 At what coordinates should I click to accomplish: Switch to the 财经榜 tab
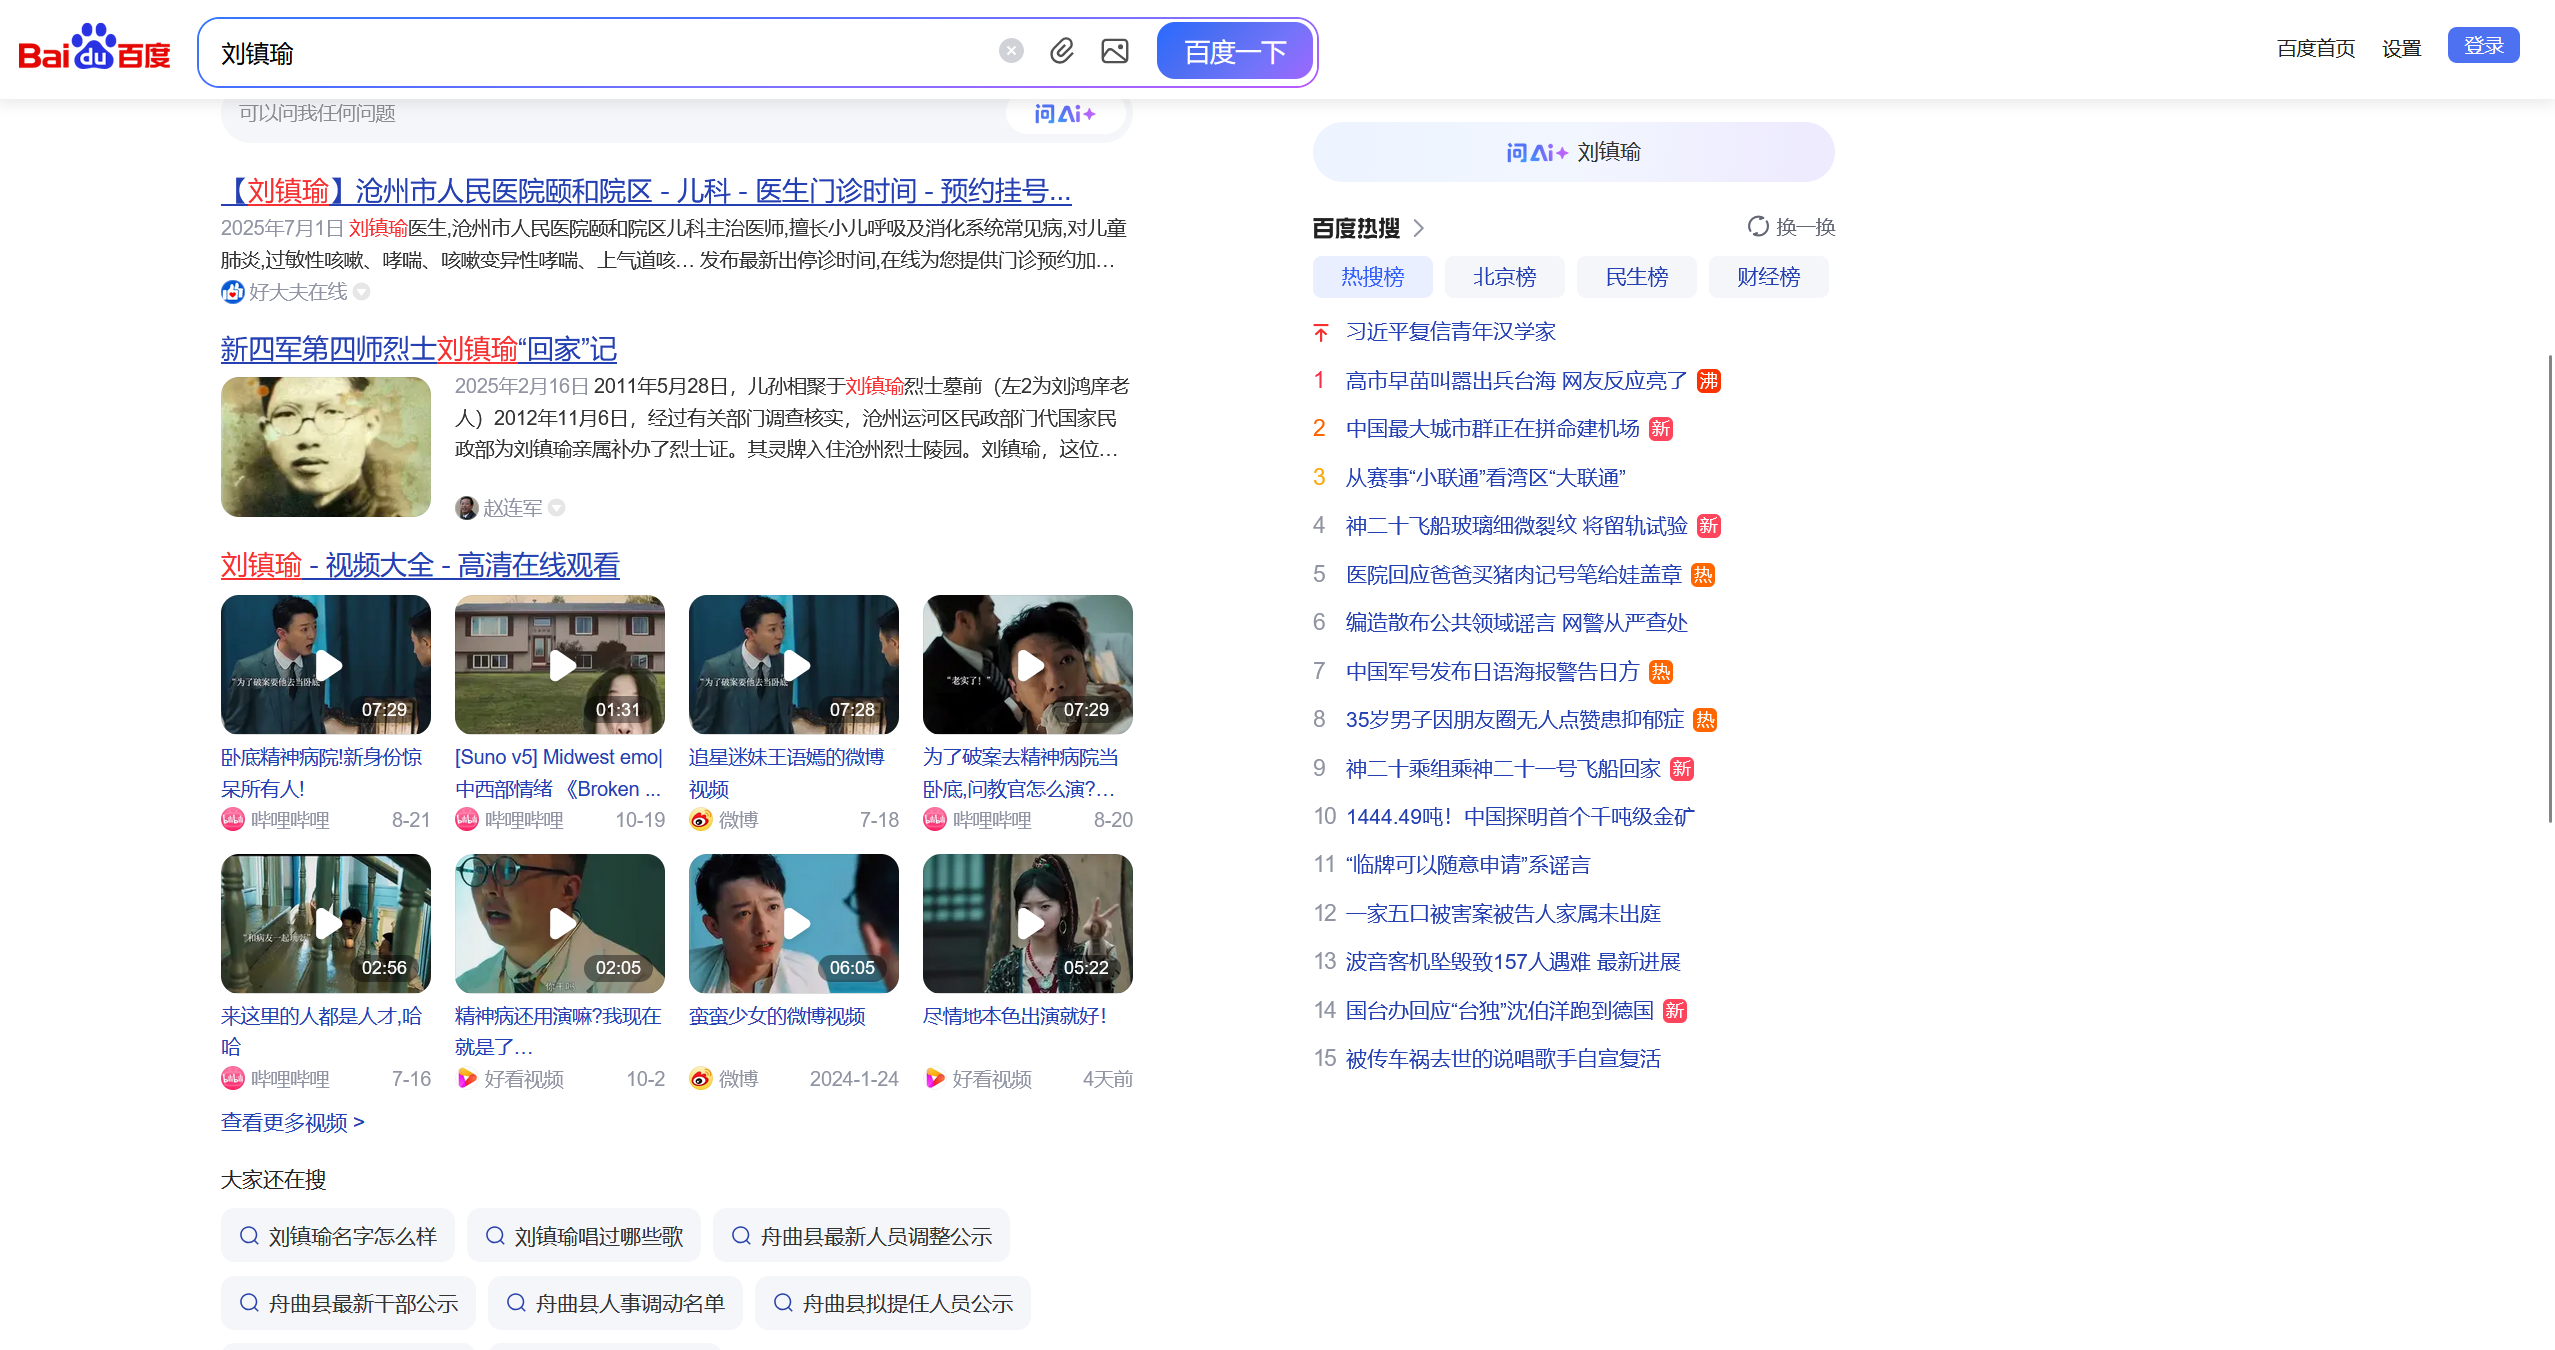tap(1767, 277)
